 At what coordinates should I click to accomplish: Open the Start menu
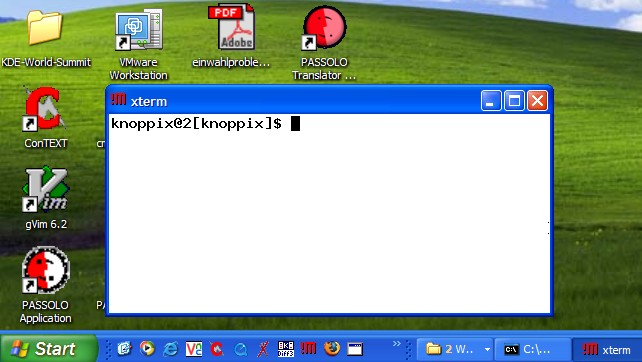click(x=49, y=349)
